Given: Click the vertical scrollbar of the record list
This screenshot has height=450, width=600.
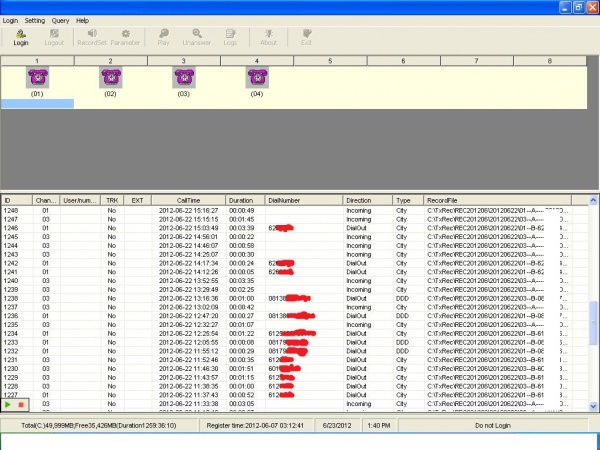Looking at the screenshot, I should pos(593,320).
